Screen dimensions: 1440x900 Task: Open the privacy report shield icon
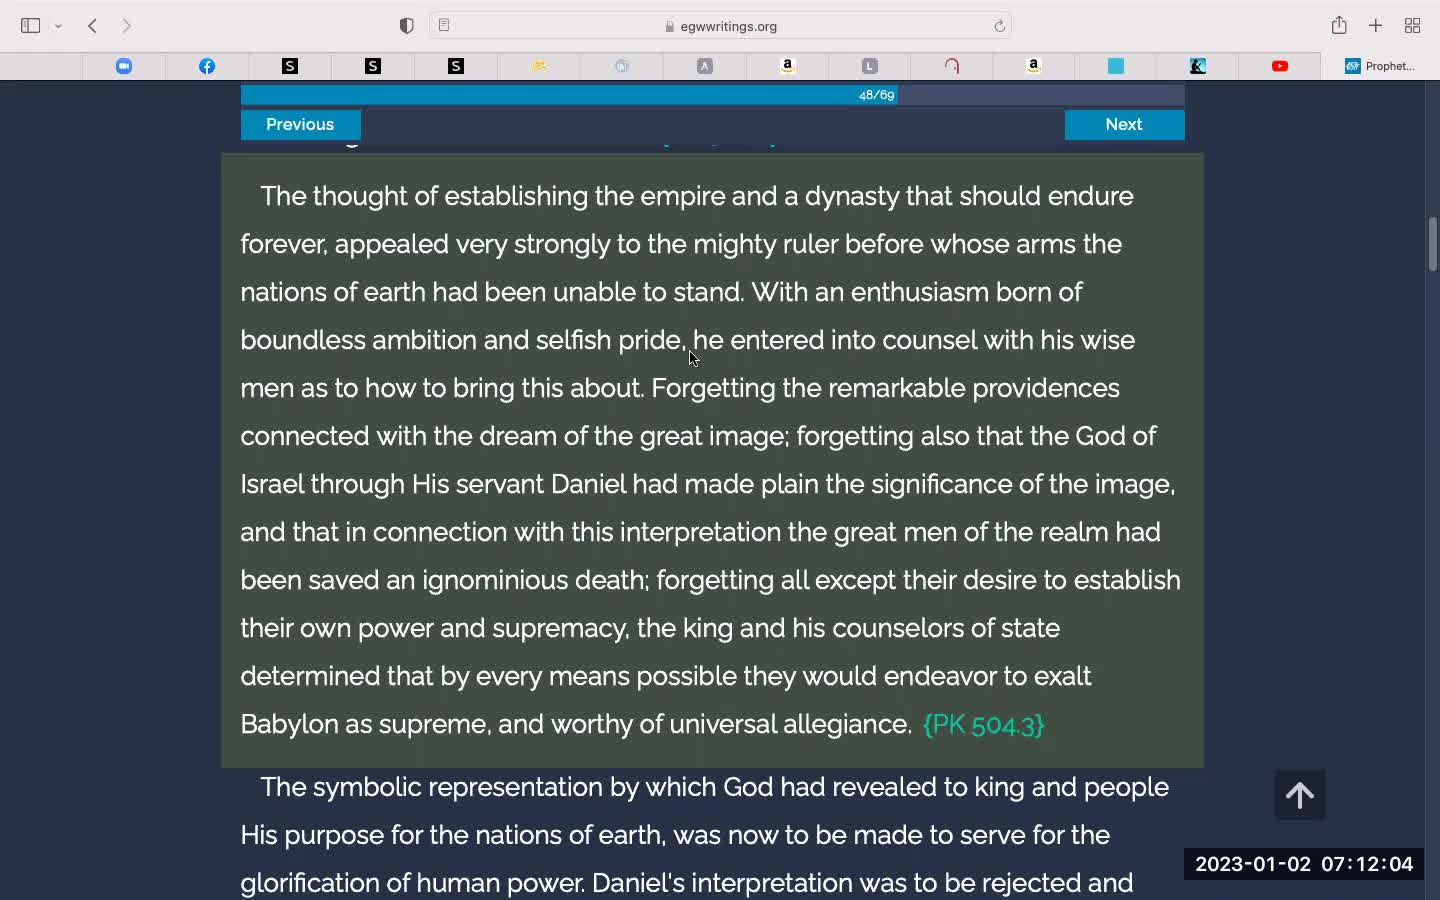[x=406, y=26]
